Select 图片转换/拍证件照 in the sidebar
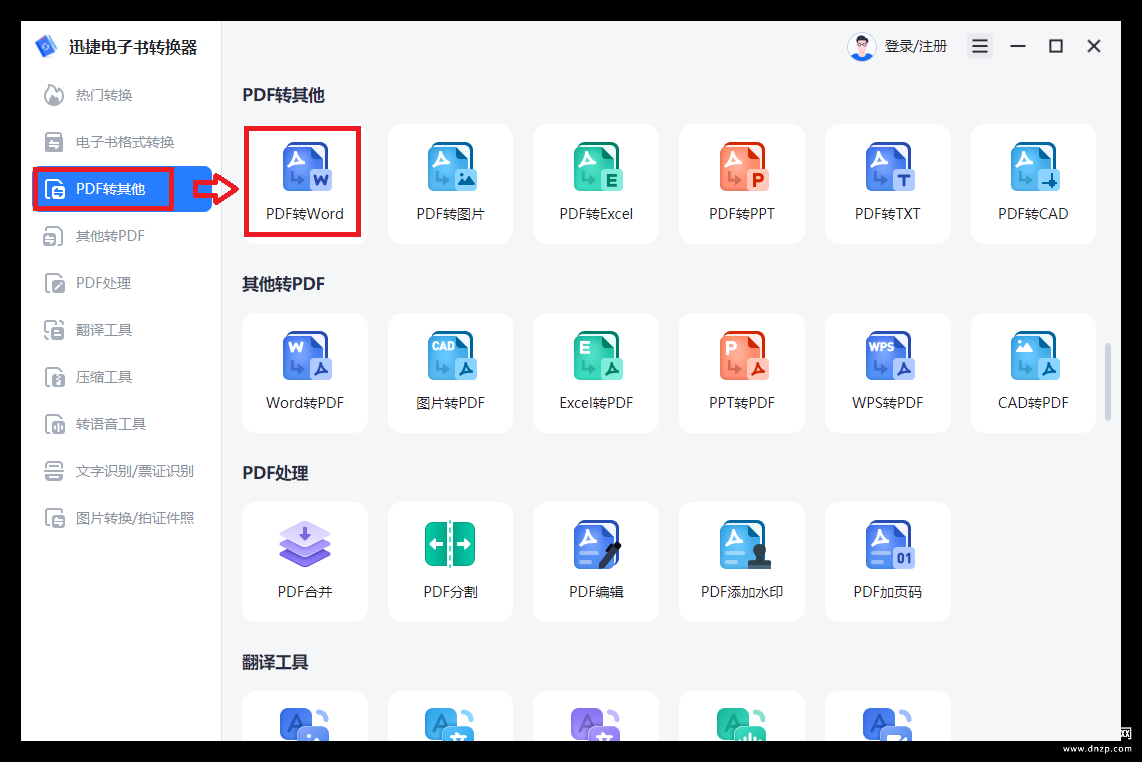 (x=122, y=518)
